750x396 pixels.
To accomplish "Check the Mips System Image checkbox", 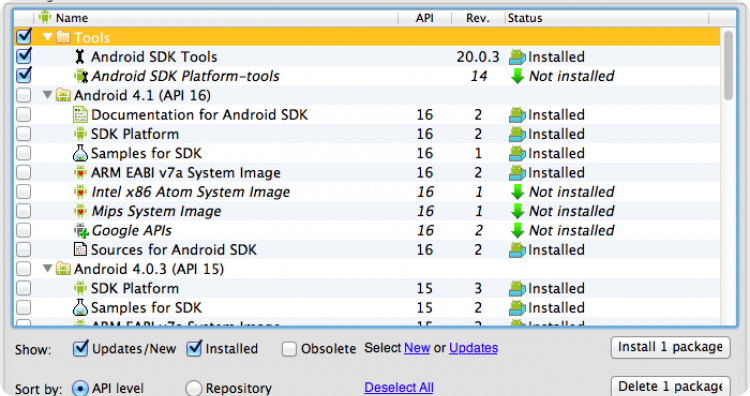I will coord(23,211).
